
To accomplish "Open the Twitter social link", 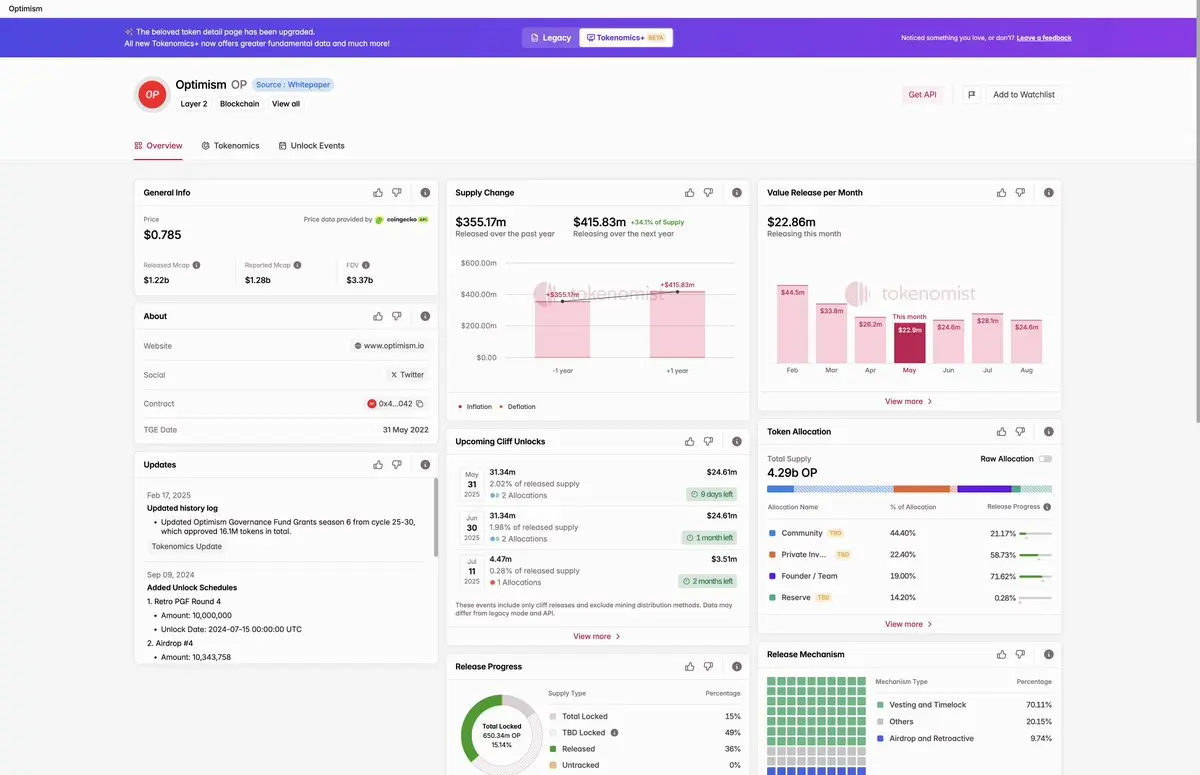I will [x=407, y=375].
